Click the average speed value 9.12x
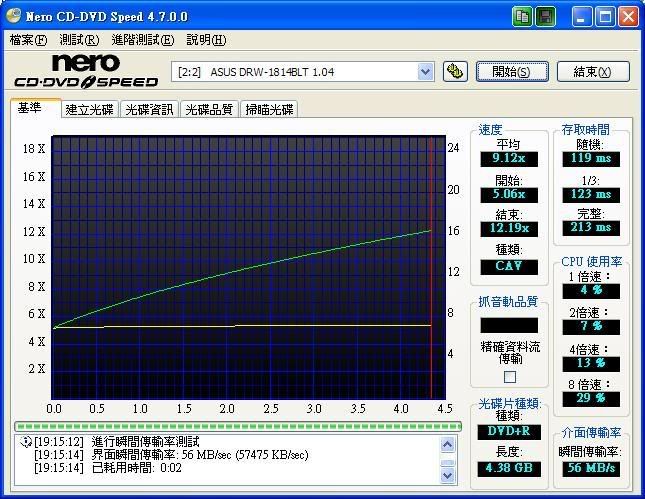Screen dimensions: 645x499 click(509, 158)
